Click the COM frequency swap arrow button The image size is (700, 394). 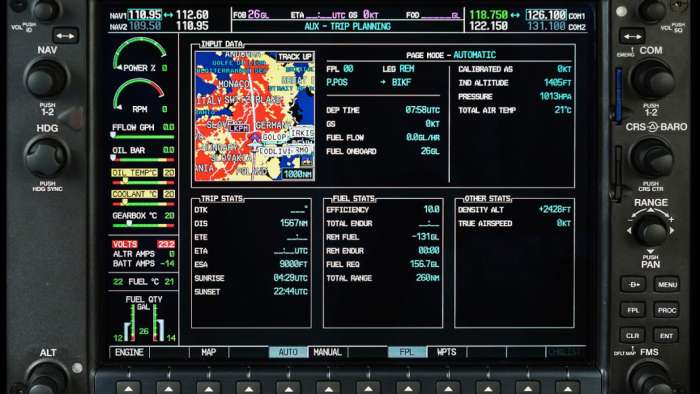click(x=632, y=36)
